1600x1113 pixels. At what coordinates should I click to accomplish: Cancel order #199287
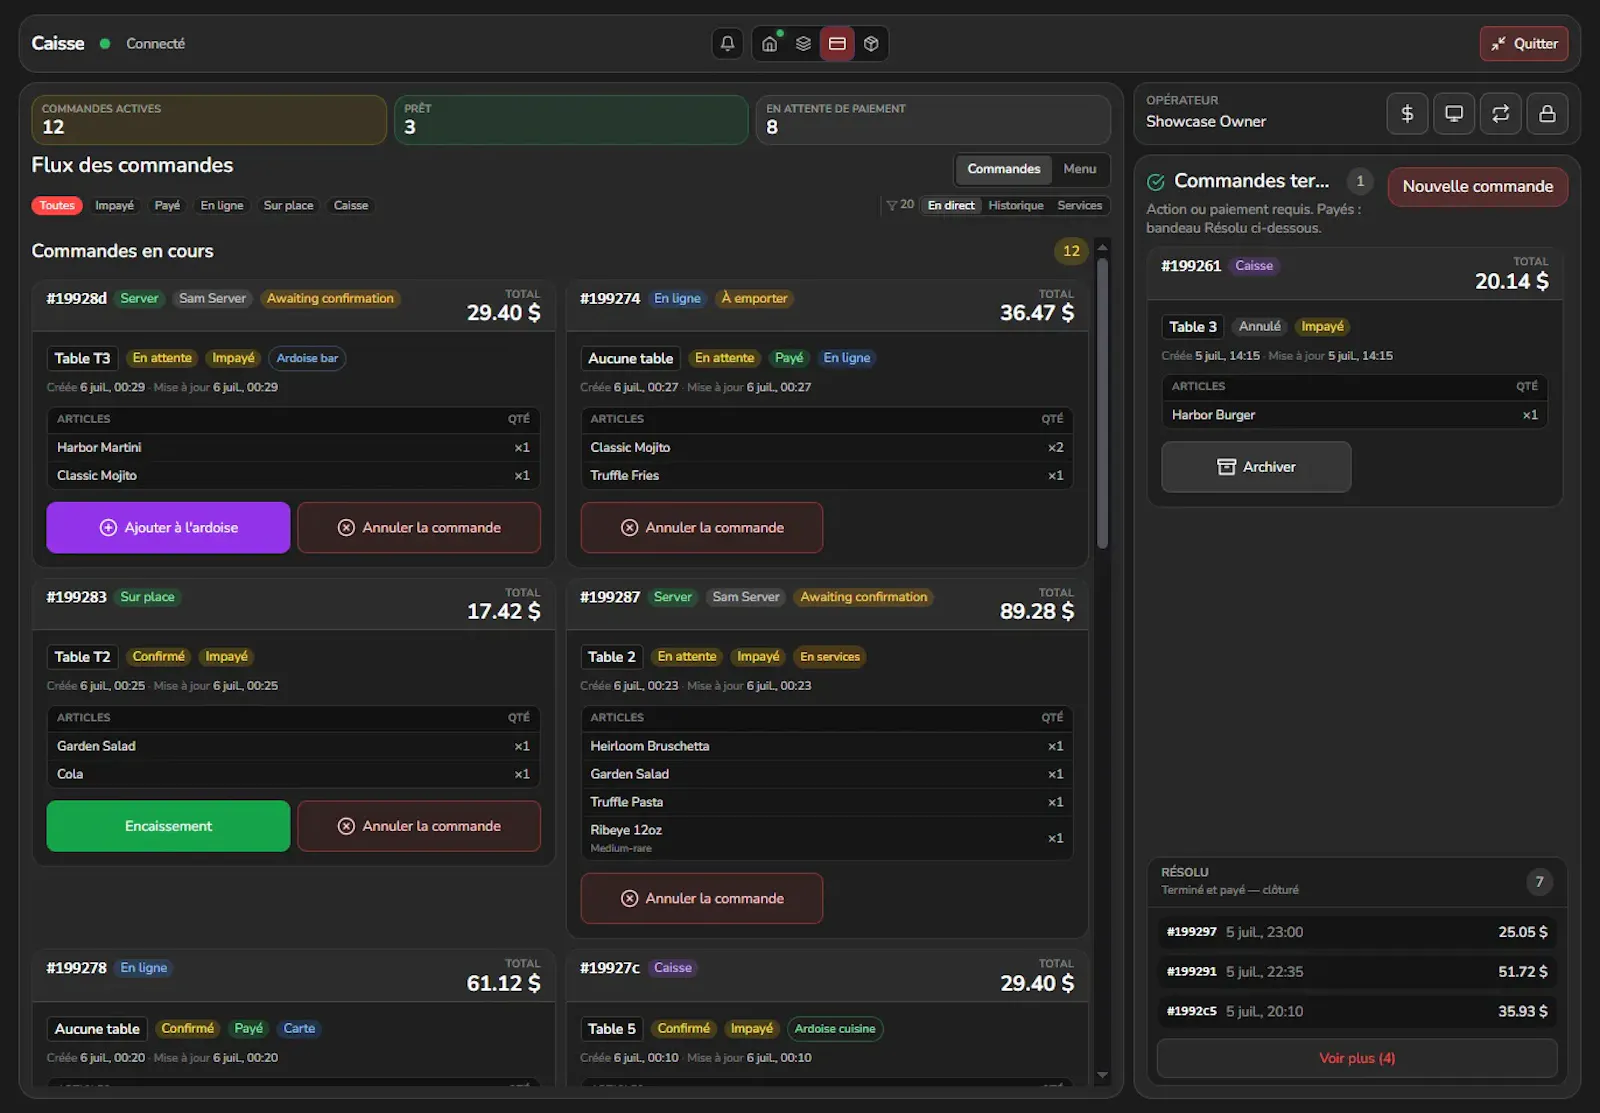pyautogui.click(x=702, y=898)
